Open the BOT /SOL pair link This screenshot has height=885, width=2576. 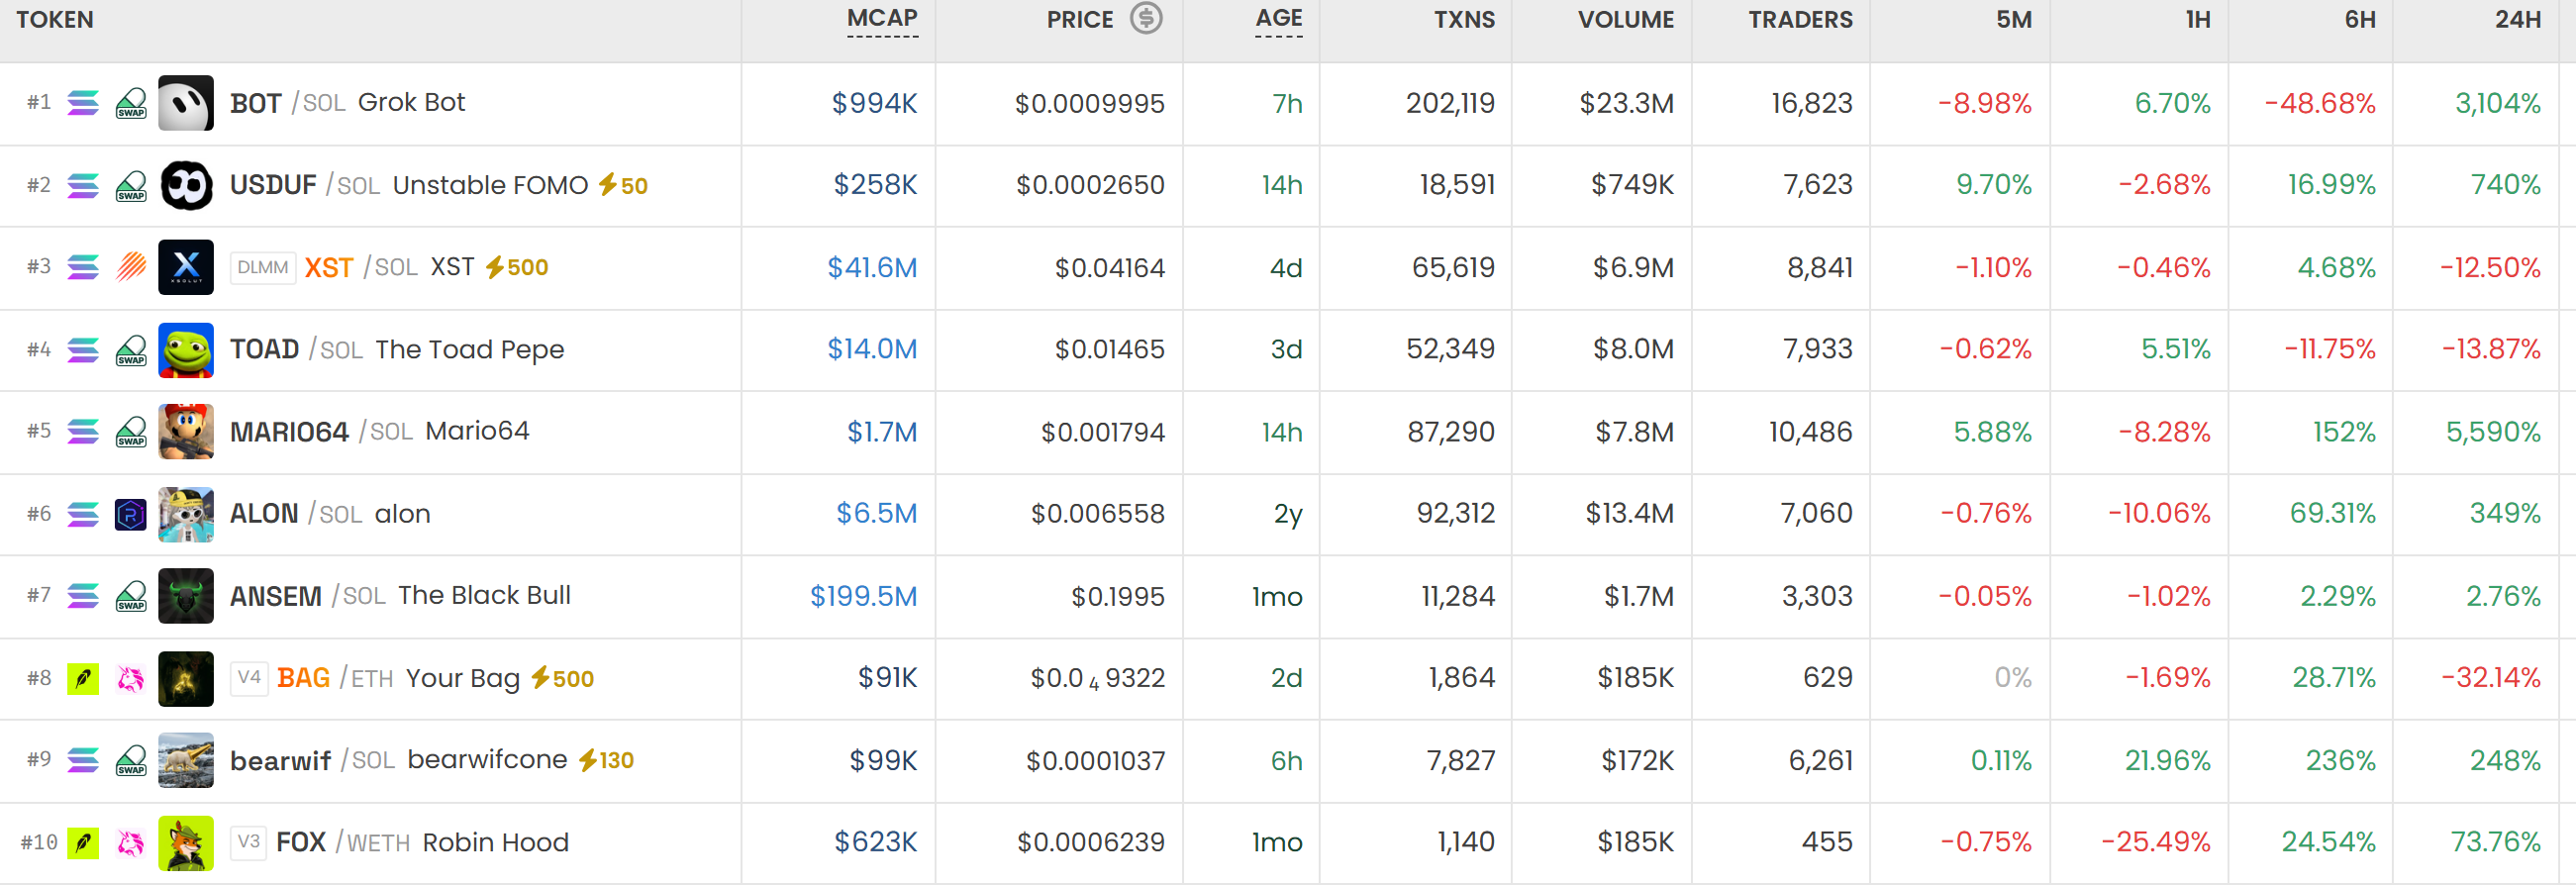pos(287,103)
